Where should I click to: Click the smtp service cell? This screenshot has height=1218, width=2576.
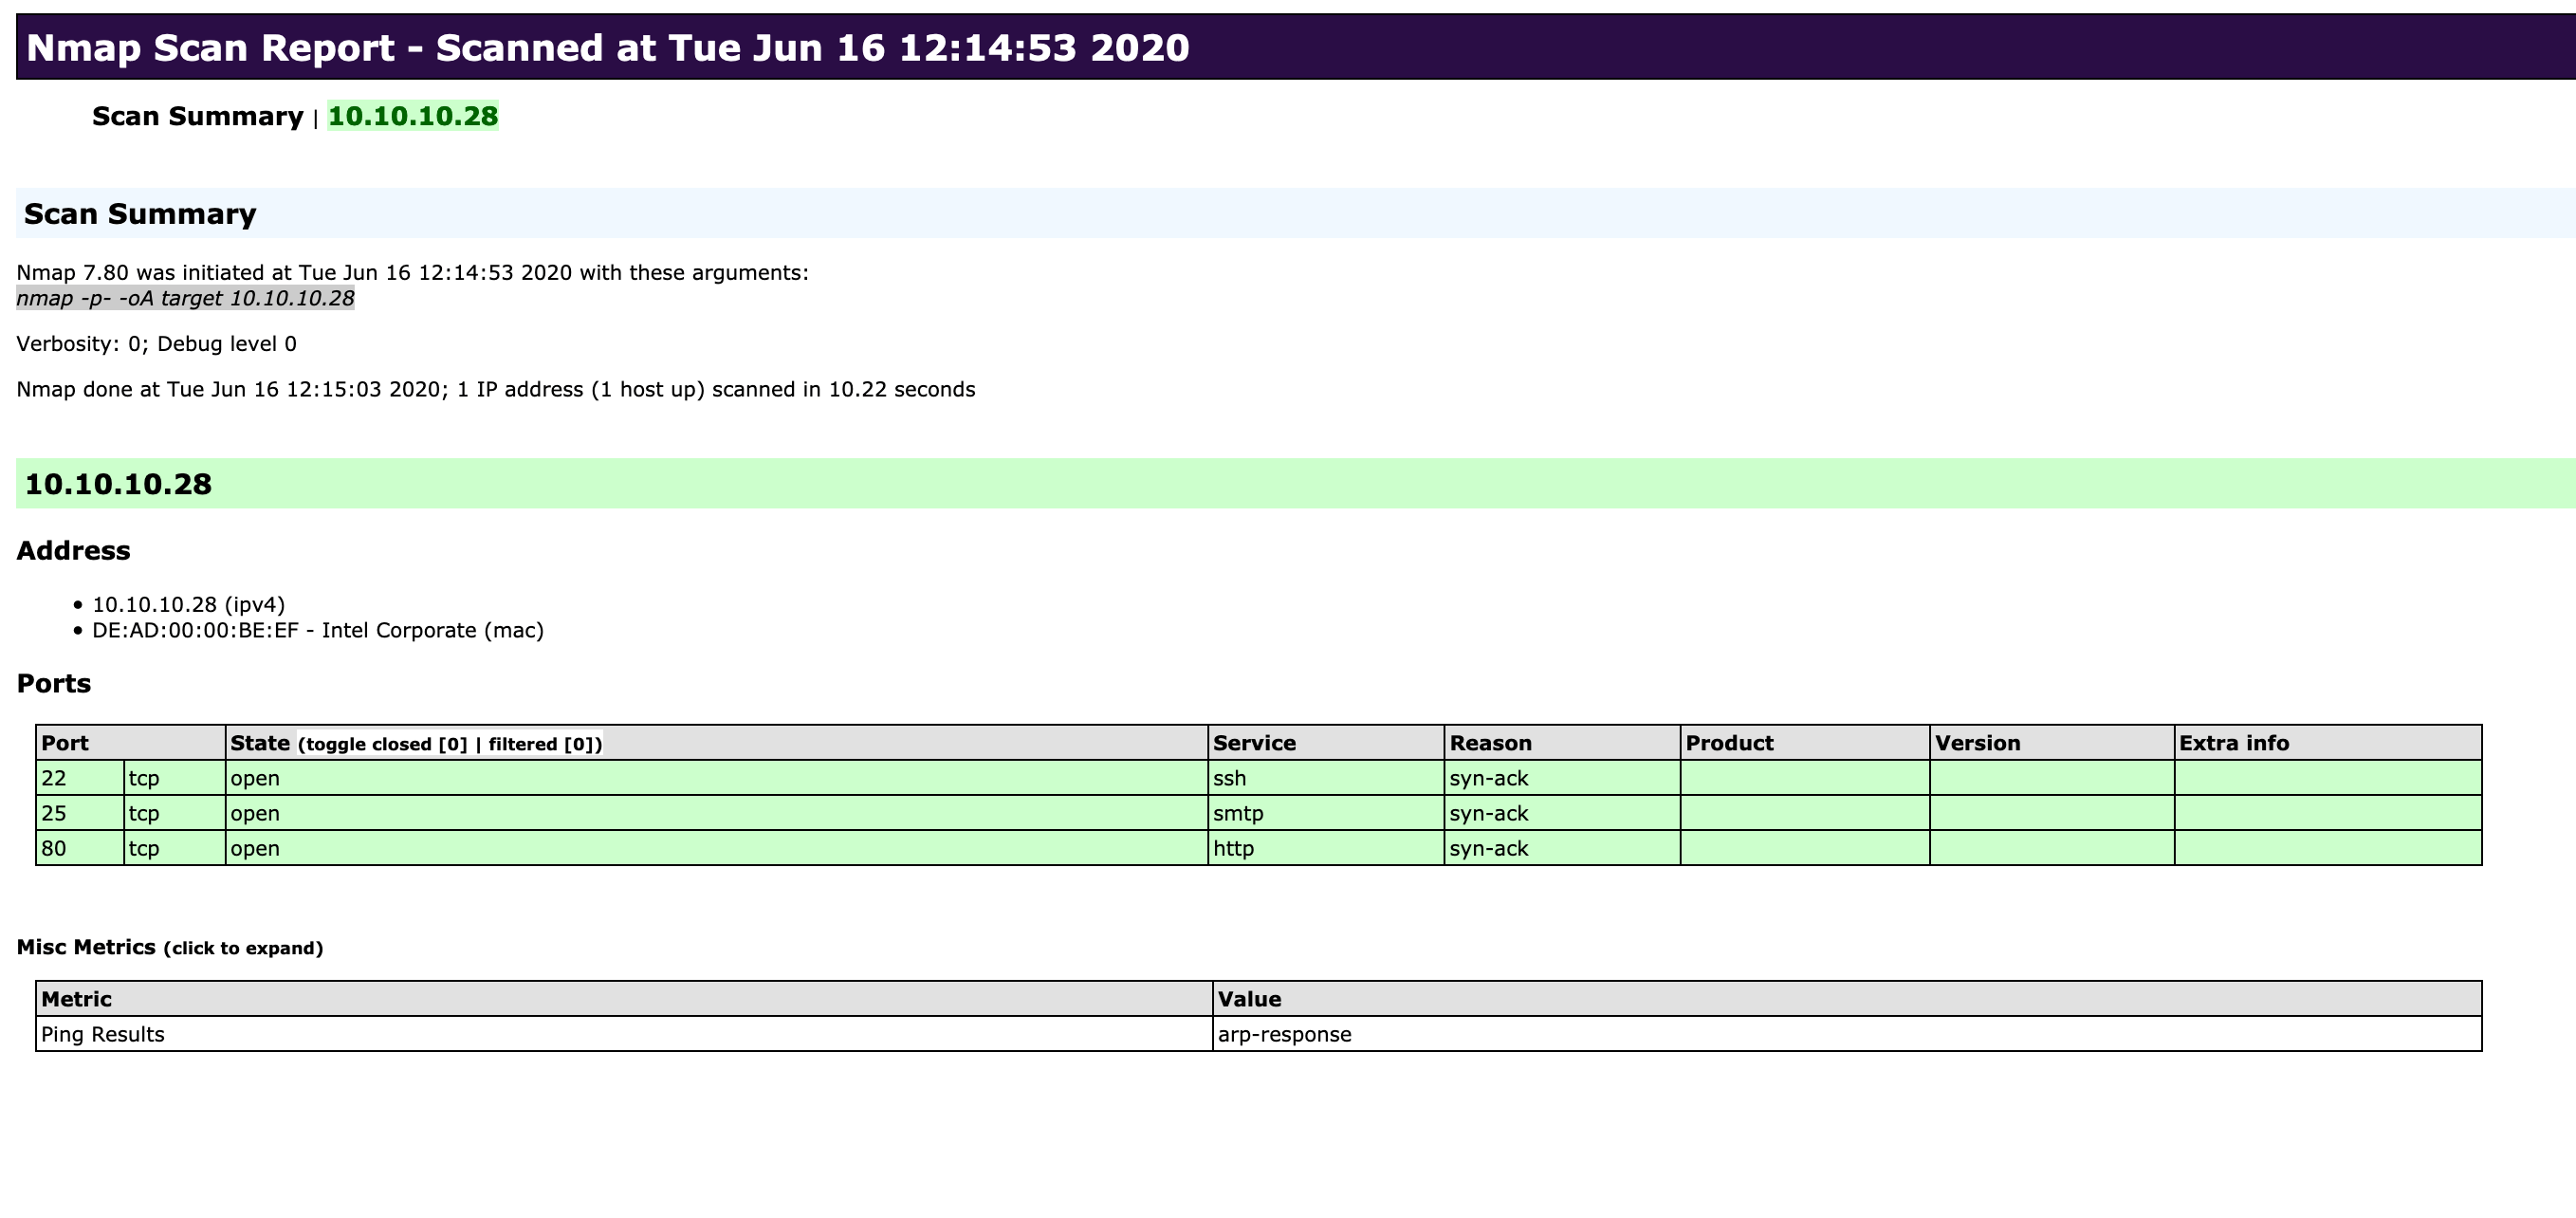1238,813
